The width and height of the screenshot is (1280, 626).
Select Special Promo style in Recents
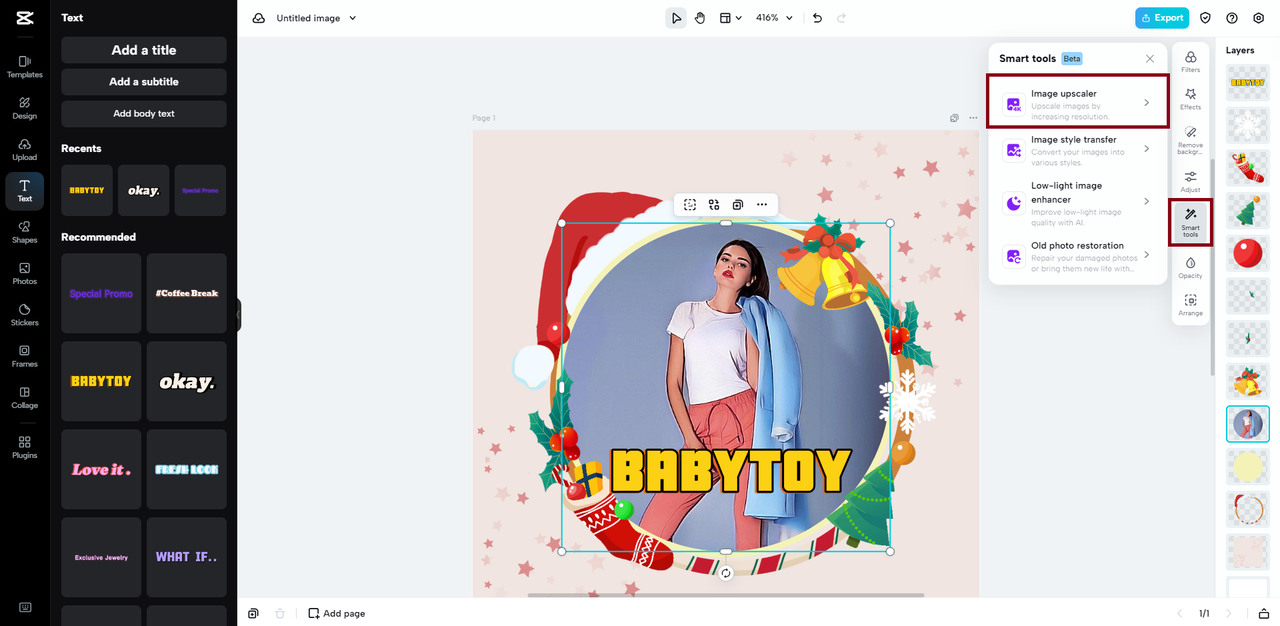click(200, 190)
